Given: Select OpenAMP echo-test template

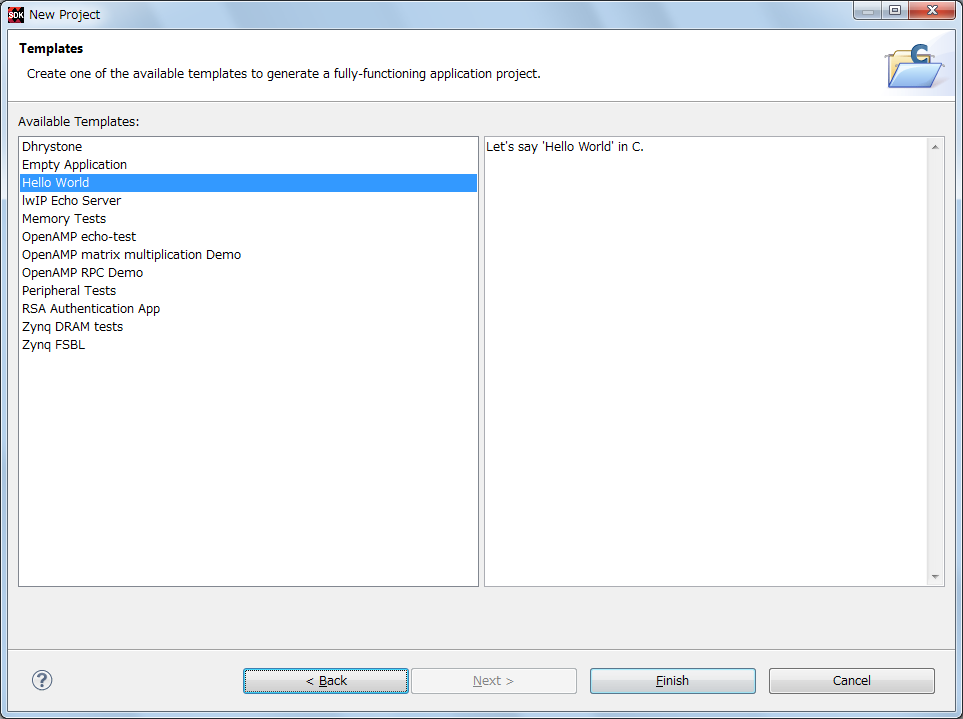Looking at the screenshot, I should [79, 237].
